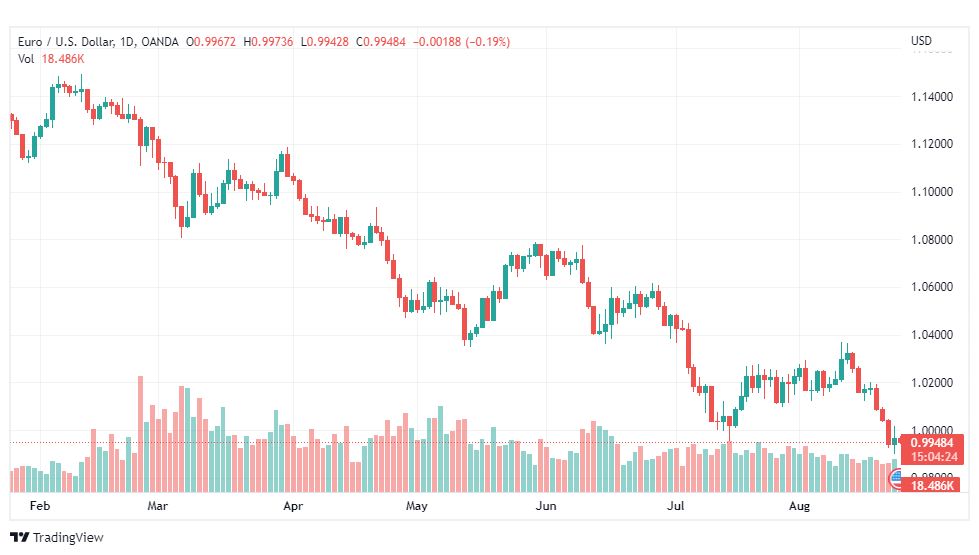Click the Aug label on time axis
Screen dimensions: 979x555
[x=799, y=506]
